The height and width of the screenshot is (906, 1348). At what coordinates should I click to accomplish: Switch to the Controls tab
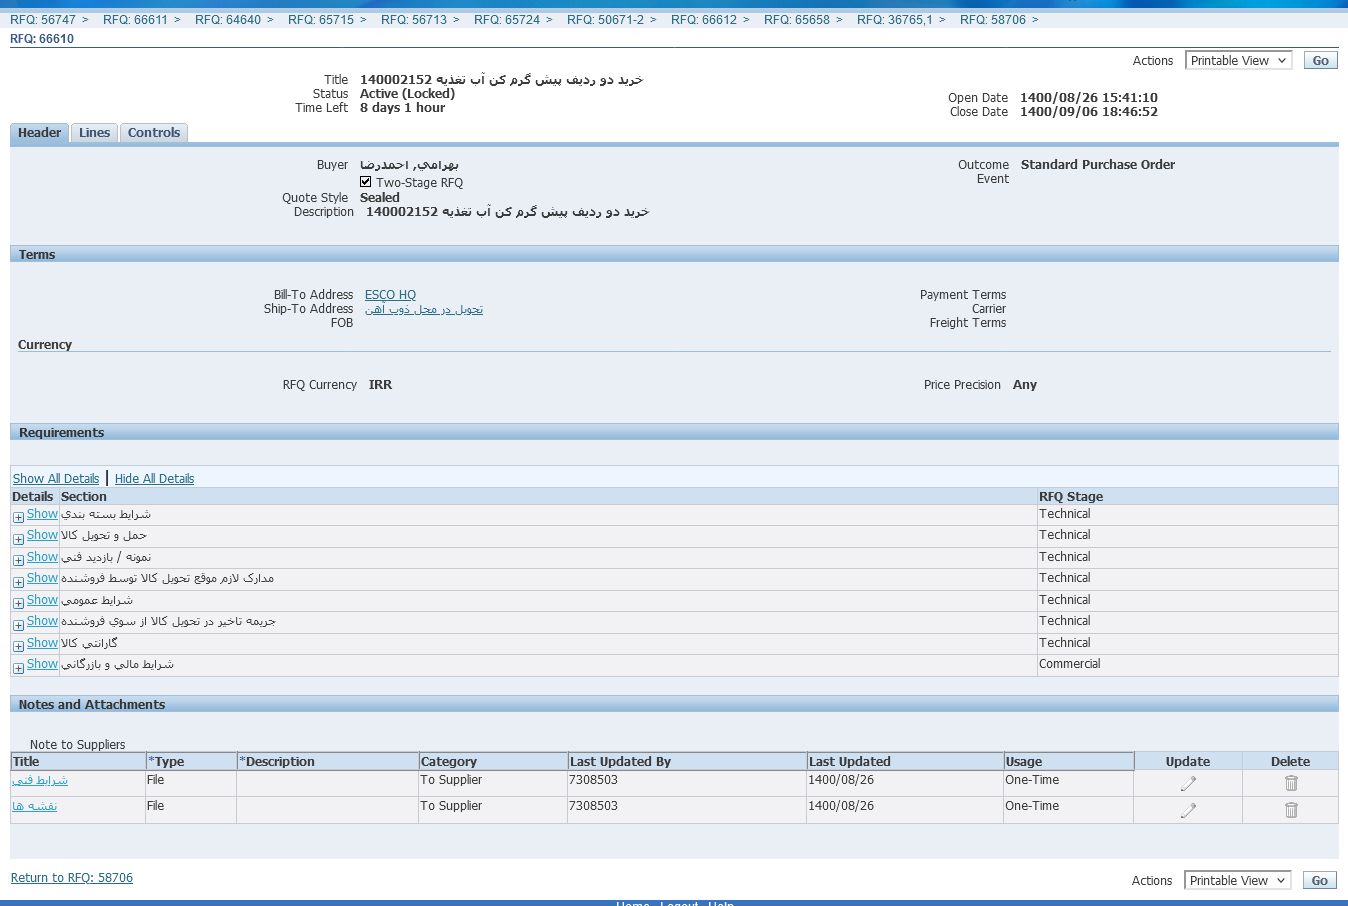[x=154, y=133]
